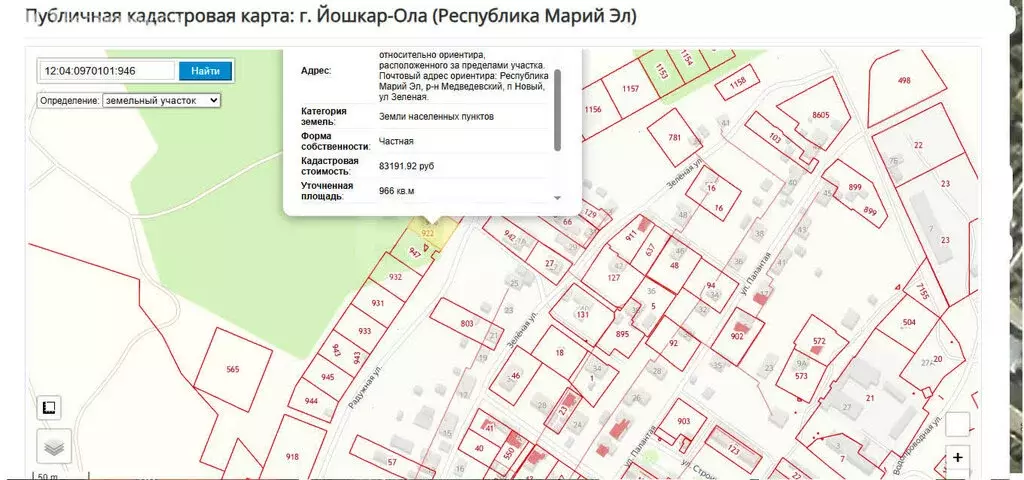The width and height of the screenshot is (1024, 480).
Task: Click parcel 504 on the map
Action: click(x=909, y=323)
